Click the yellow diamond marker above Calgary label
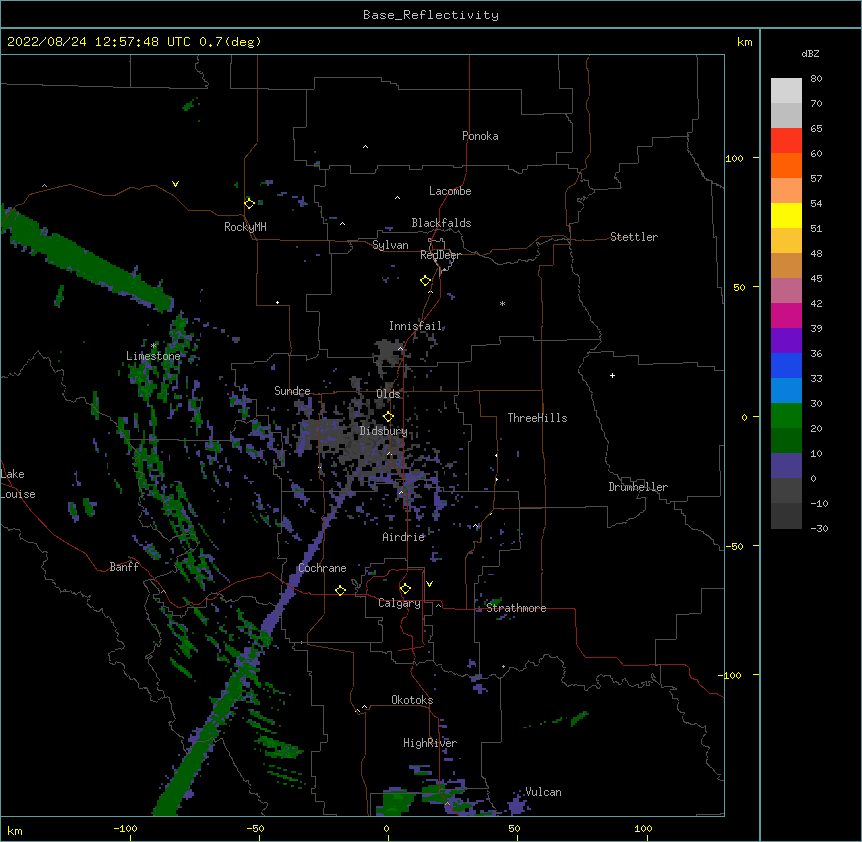862x842 pixels. (x=405, y=589)
